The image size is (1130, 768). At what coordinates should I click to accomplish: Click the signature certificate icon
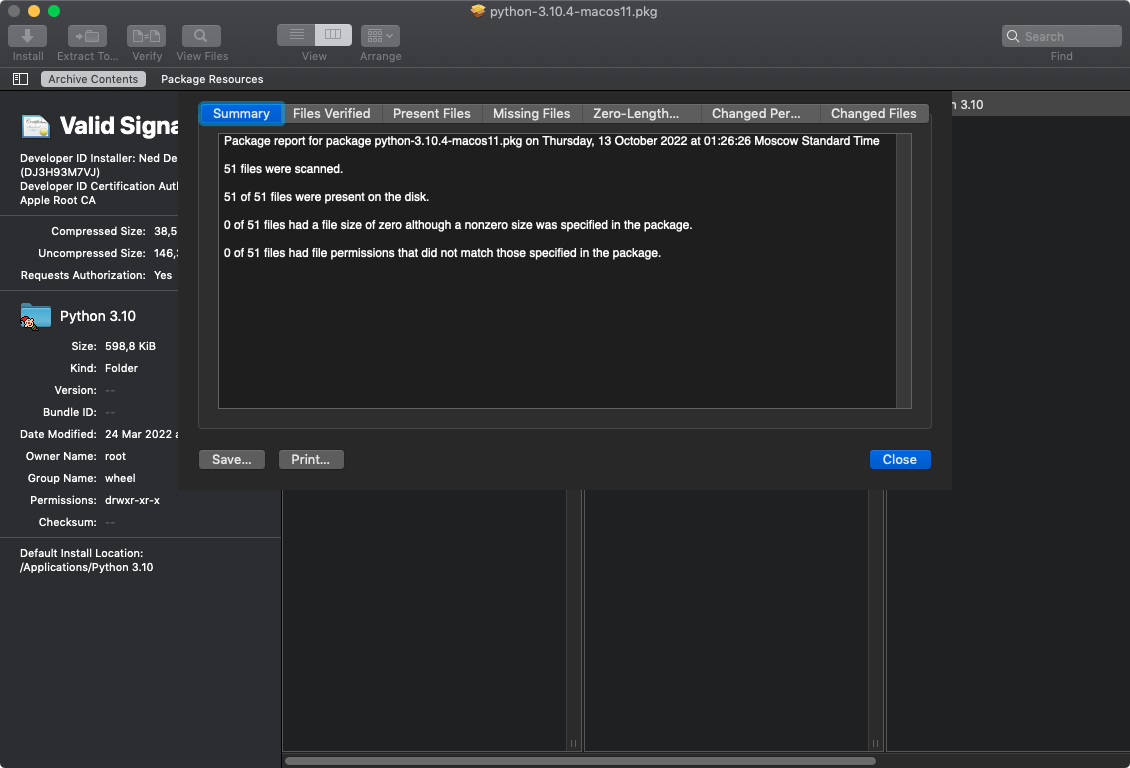click(x=36, y=126)
